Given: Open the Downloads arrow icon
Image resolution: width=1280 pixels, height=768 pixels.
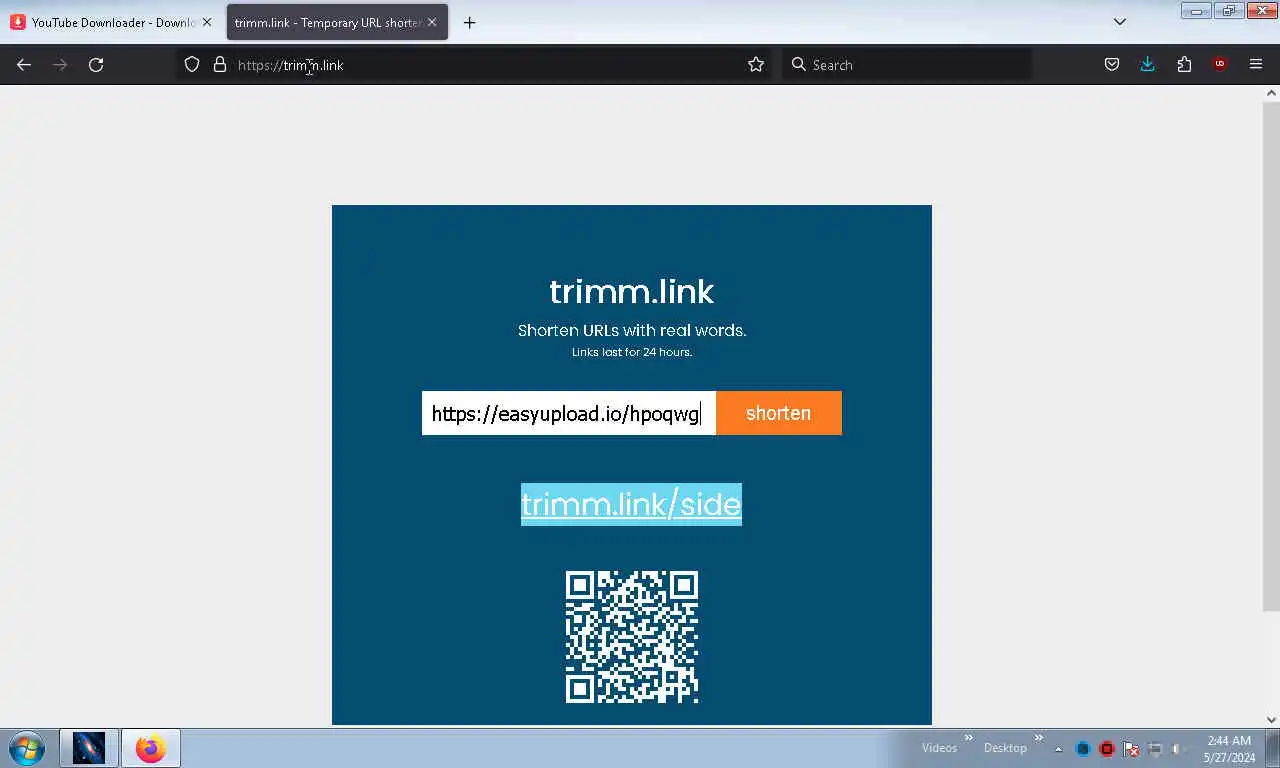Looking at the screenshot, I should click(1148, 64).
